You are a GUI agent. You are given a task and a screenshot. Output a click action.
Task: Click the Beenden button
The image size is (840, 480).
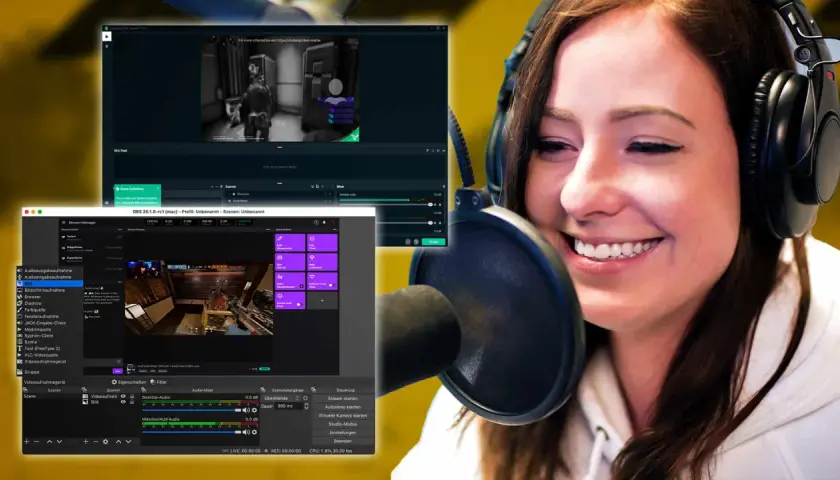pos(343,441)
